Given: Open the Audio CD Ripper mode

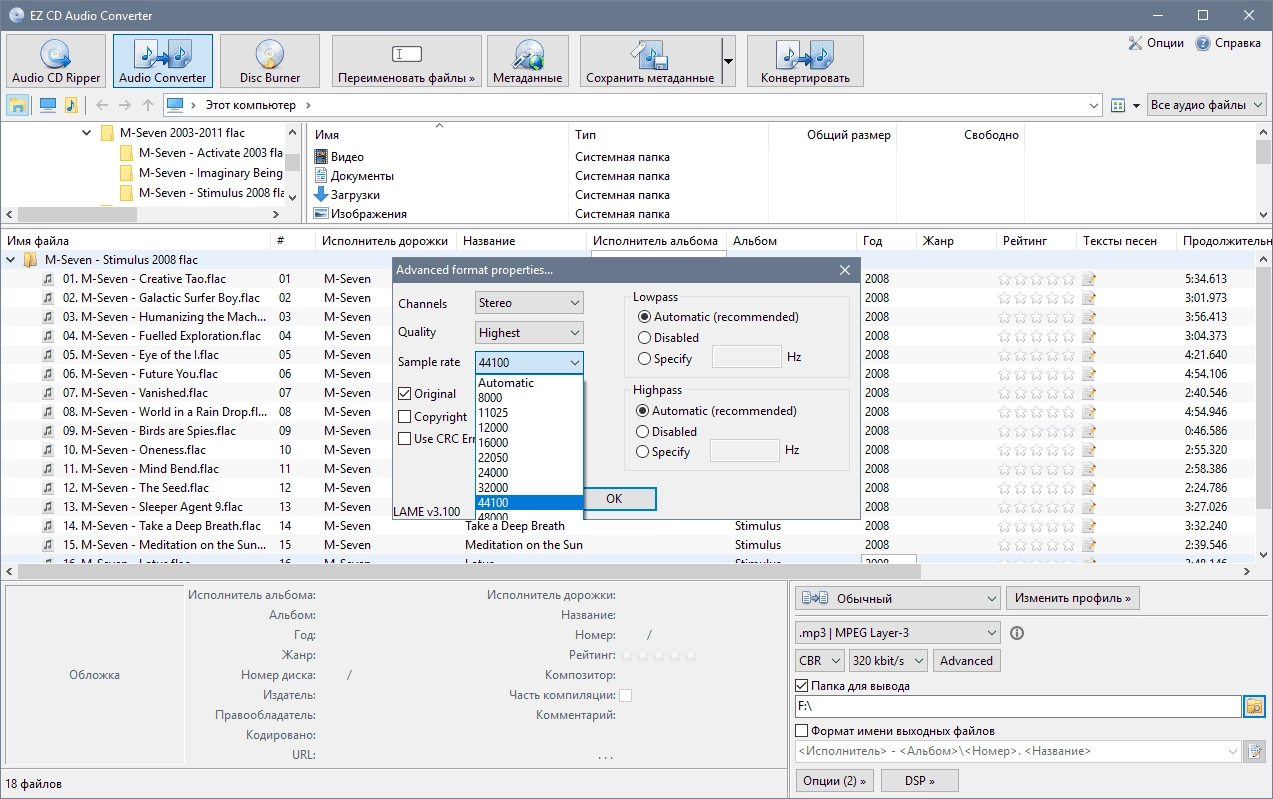Looking at the screenshot, I should click(56, 61).
